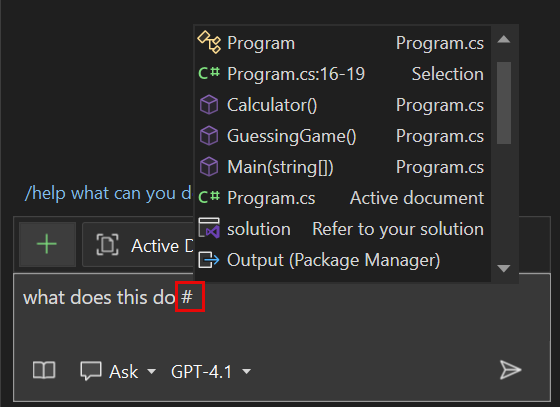Click the GuessingGame() method cube icon
The image size is (560, 407).
tap(209, 136)
